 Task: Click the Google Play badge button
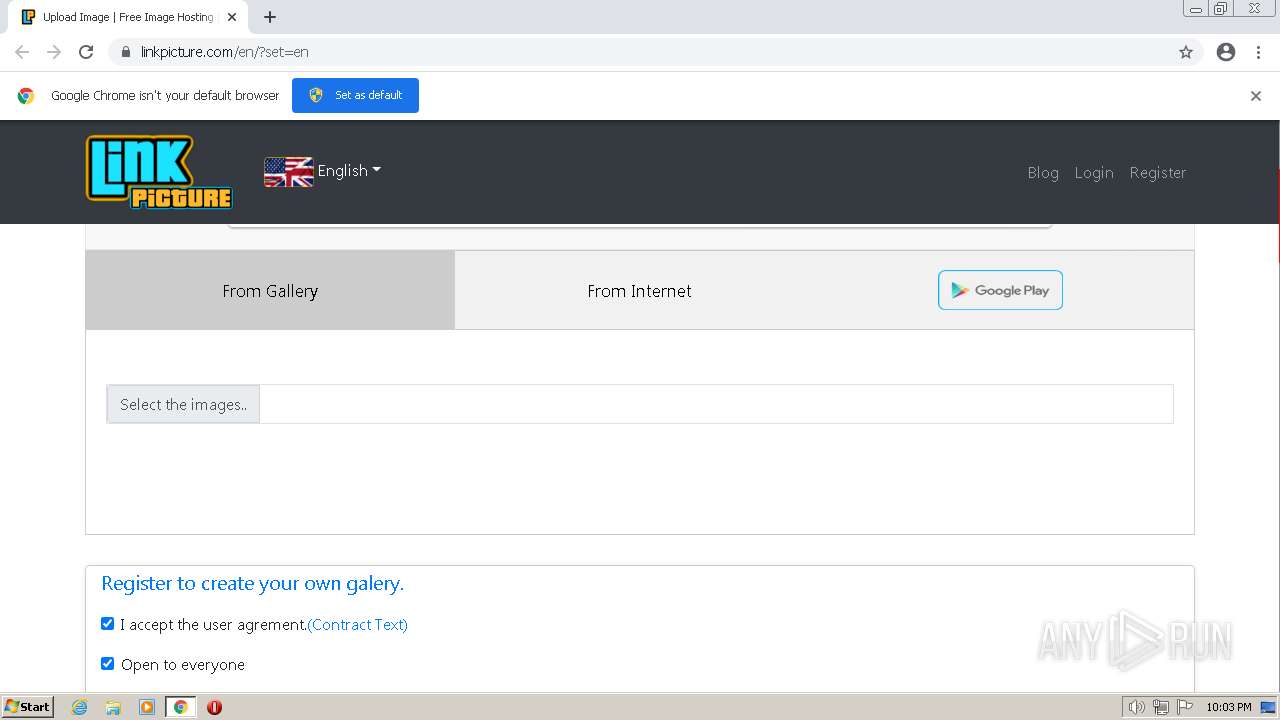[x=1000, y=290]
